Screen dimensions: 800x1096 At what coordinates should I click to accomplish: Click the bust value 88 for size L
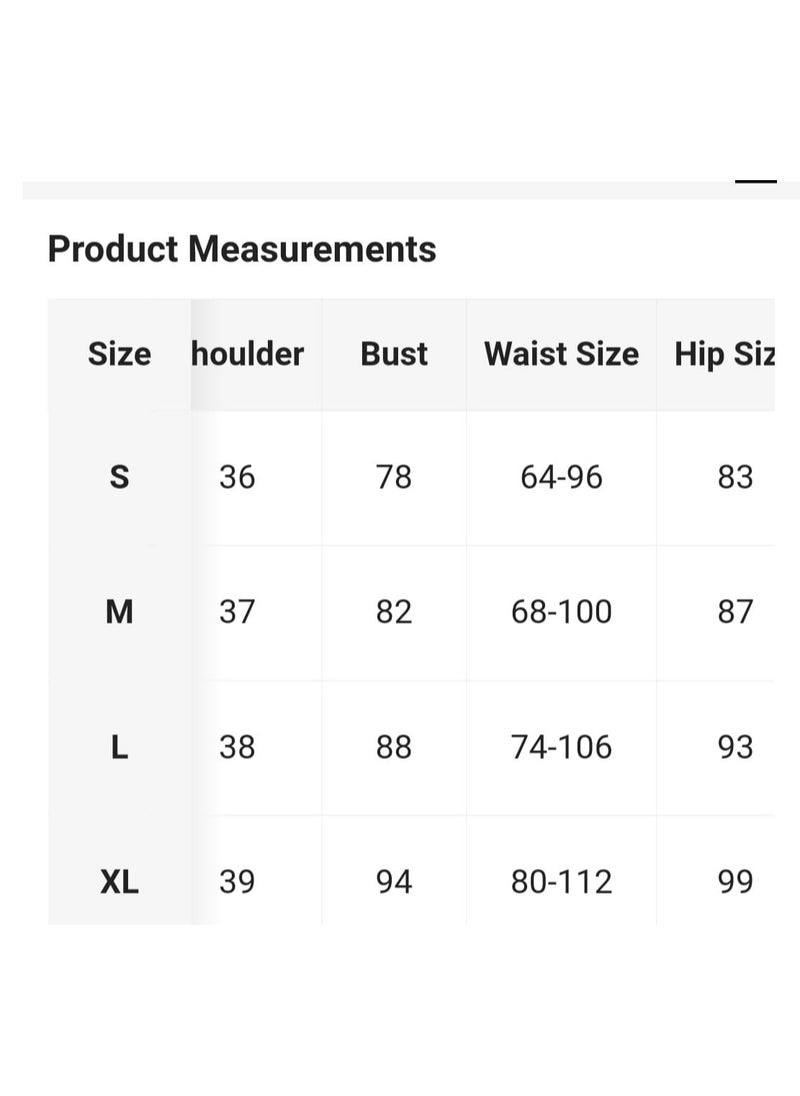click(394, 747)
